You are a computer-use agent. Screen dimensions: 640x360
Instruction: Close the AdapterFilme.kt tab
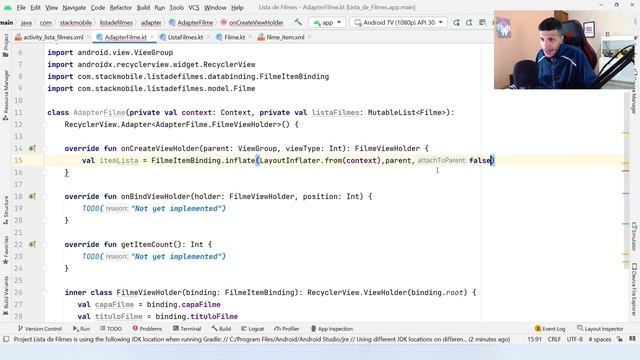(x=152, y=37)
